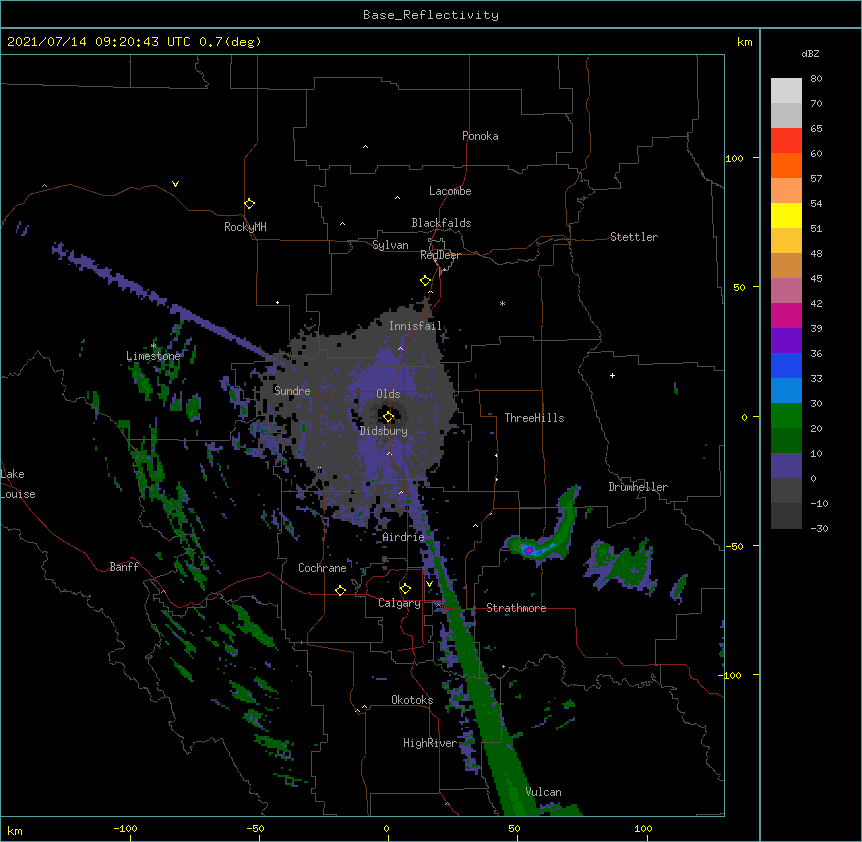Select the red 65 dBZ color swatch

(786, 140)
